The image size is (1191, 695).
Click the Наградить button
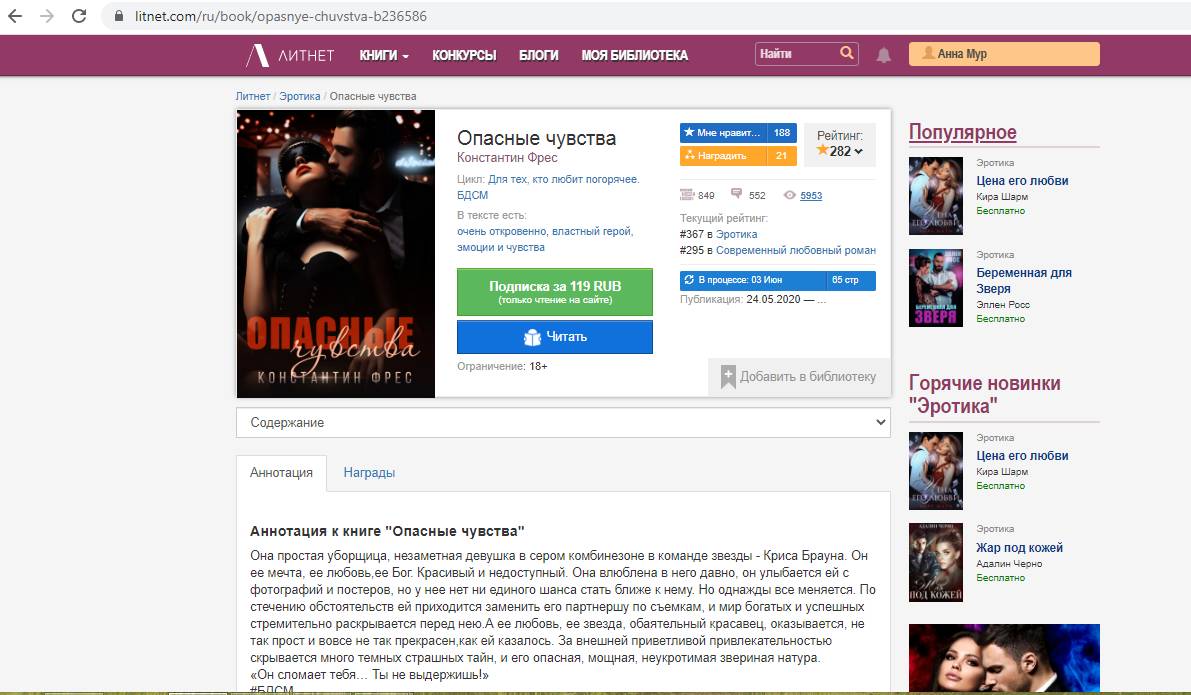738,156
